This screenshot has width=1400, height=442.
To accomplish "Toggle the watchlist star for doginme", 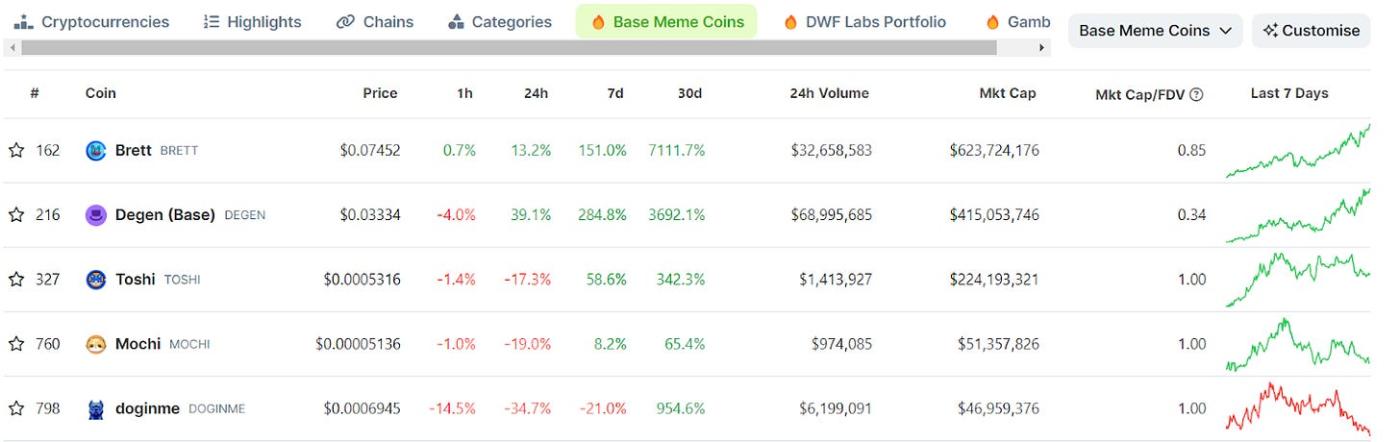I will 16,408.
